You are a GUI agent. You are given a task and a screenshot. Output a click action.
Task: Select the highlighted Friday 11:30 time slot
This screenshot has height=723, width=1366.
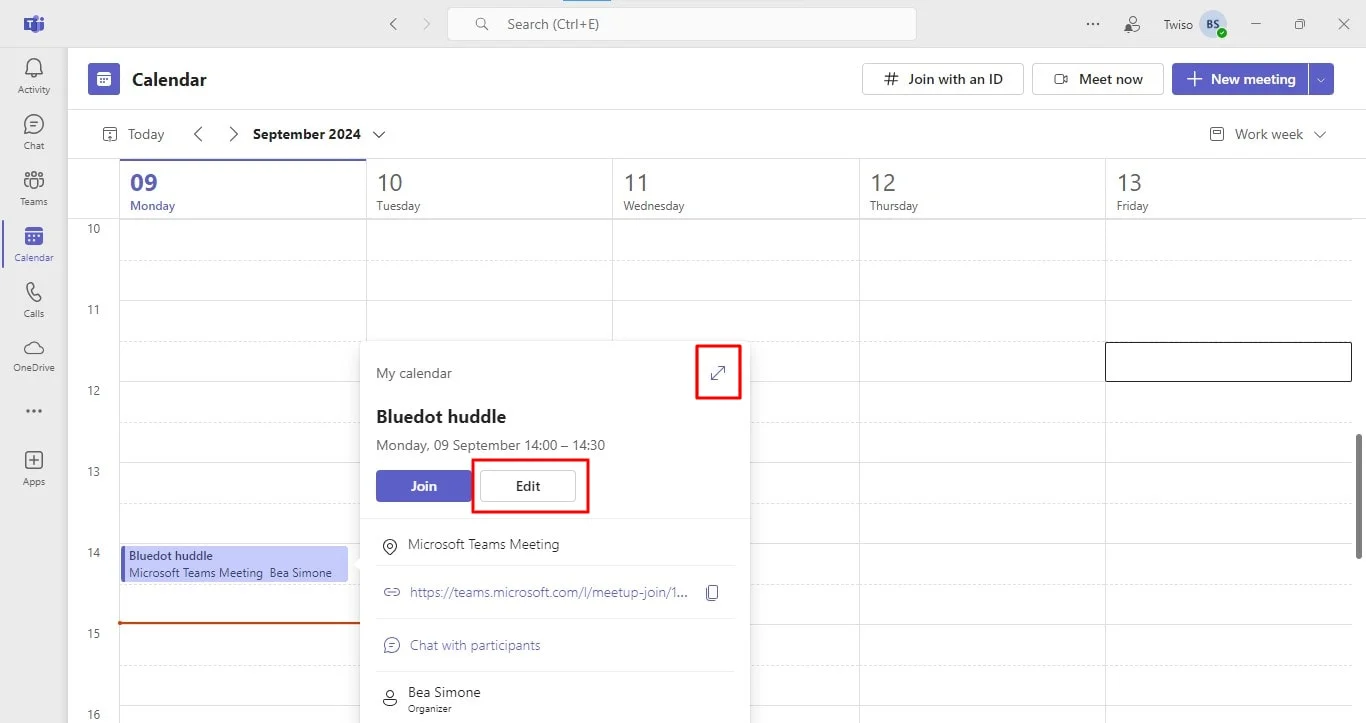(1228, 362)
